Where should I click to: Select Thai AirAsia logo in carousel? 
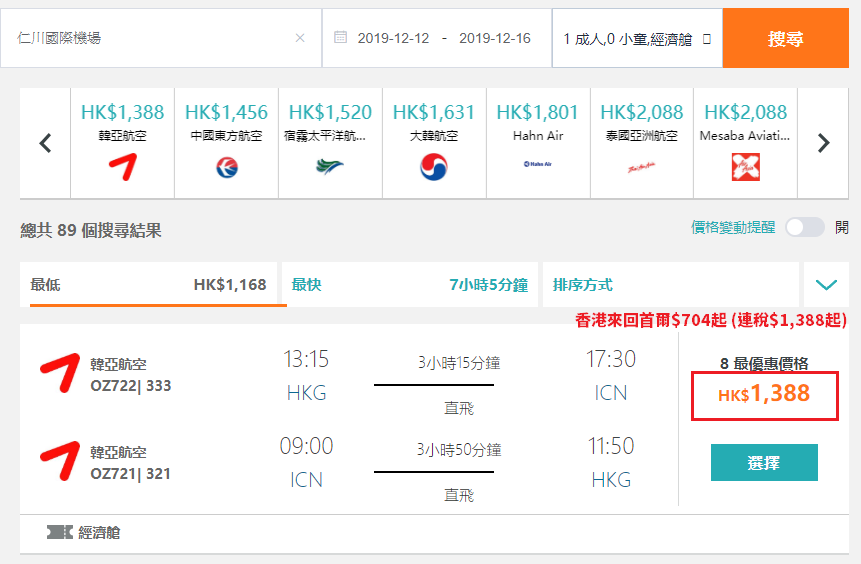[641, 167]
